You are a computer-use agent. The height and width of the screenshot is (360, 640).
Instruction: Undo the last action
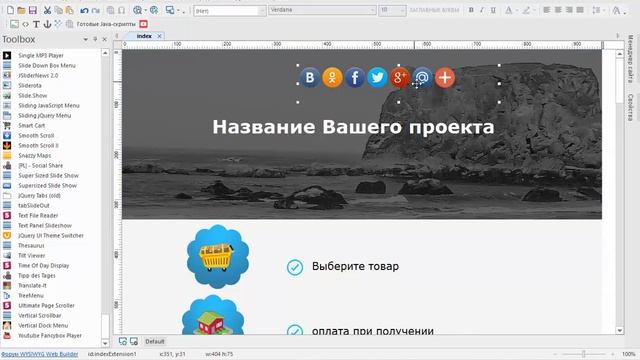click(x=84, y=10)
